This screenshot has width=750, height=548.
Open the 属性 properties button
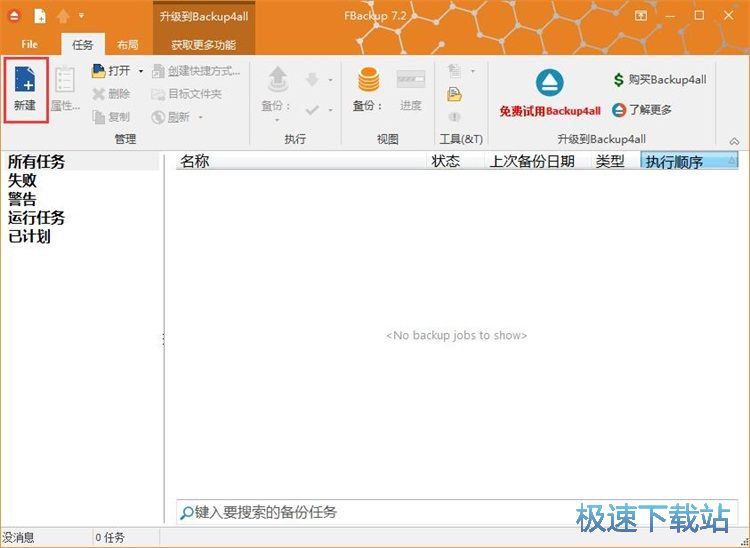[65, 90]
